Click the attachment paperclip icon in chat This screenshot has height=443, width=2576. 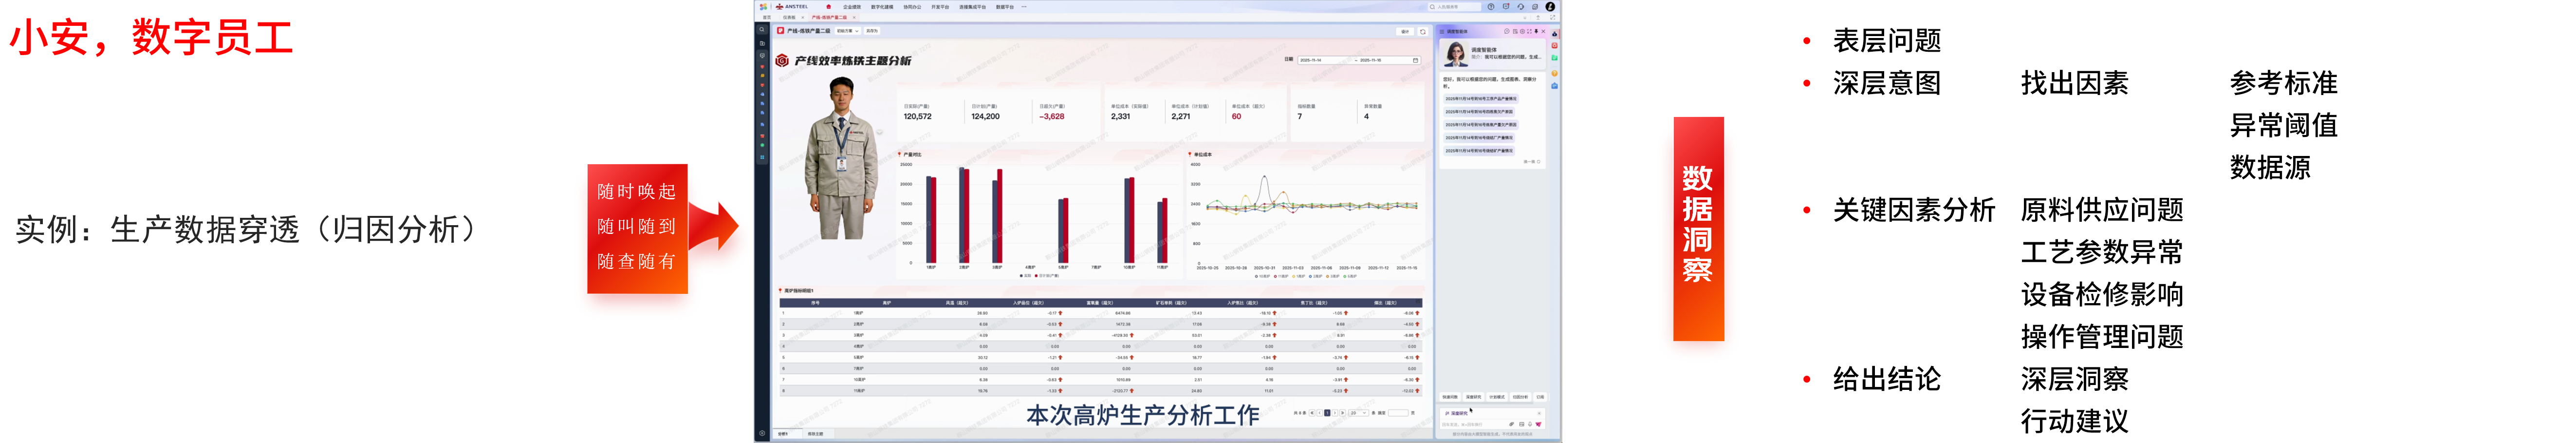[x=1512, y=424]
